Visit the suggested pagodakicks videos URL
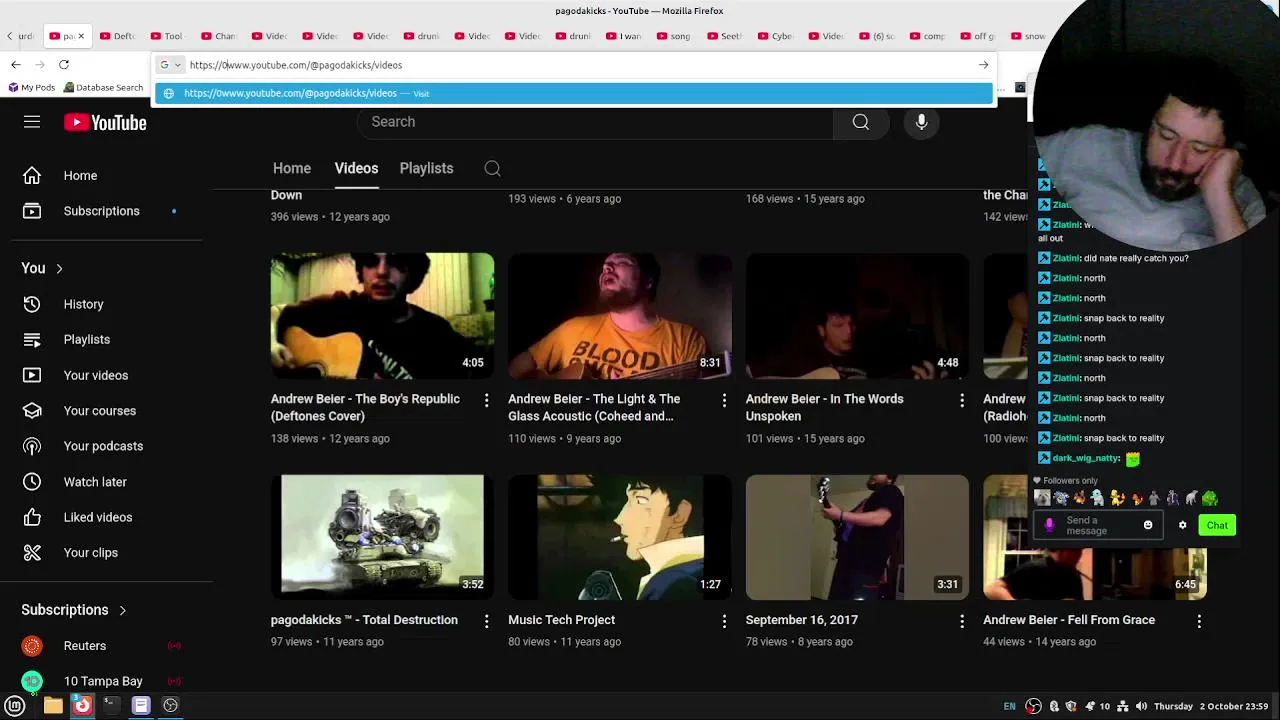Viewport: 1280px width, 720px height. coord(574,93)
